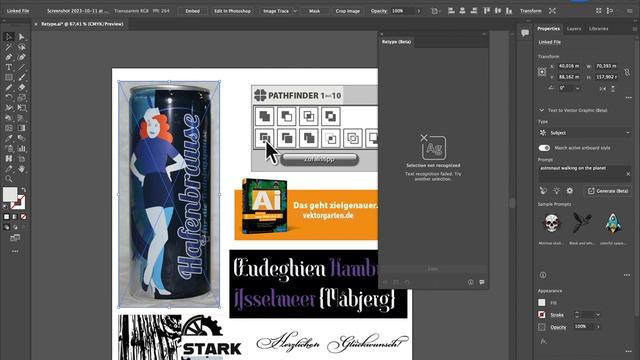Click the isolate object icon after Transform
This screenshot has height=360, width=640.
(552, 11)
